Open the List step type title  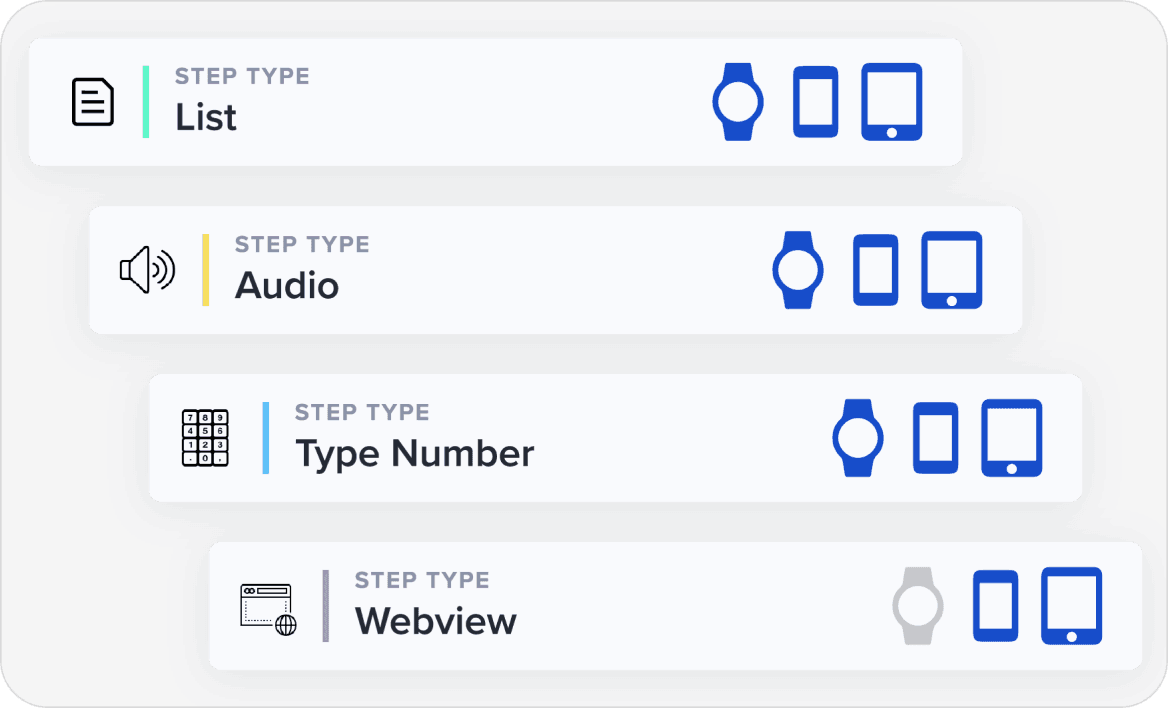tap(206, 118)
